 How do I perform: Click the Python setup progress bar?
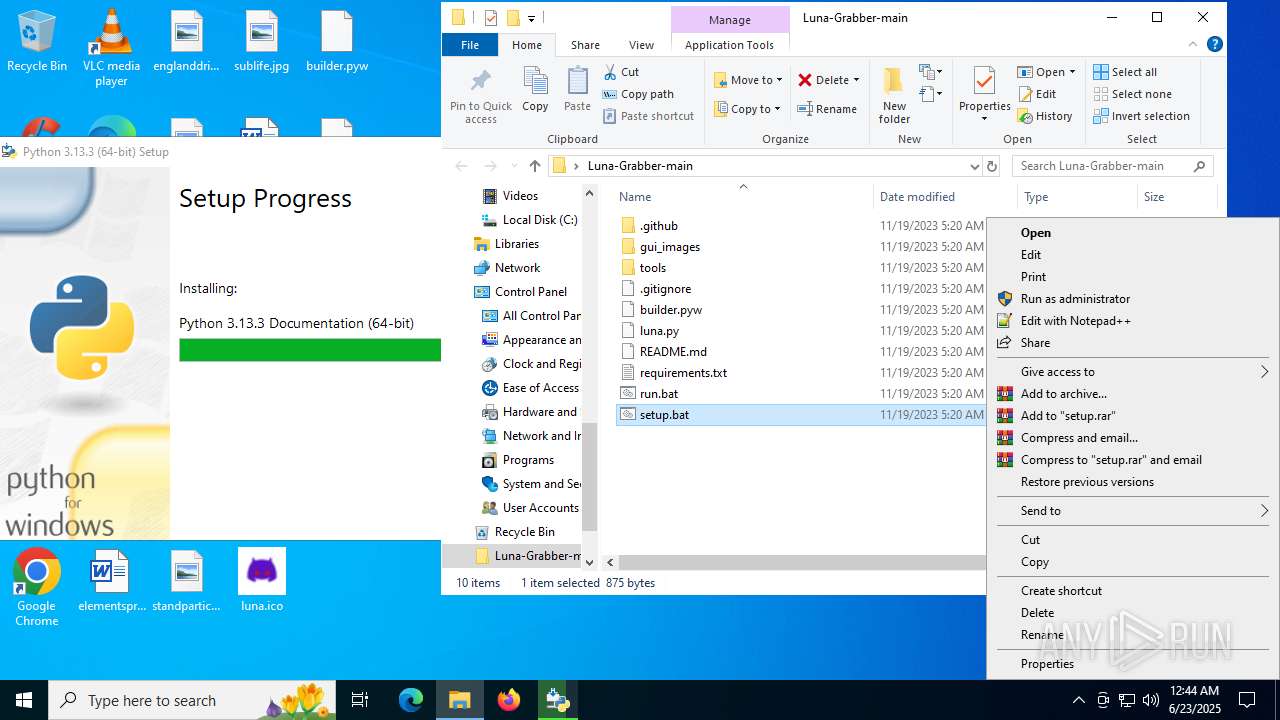pos(310,350)
